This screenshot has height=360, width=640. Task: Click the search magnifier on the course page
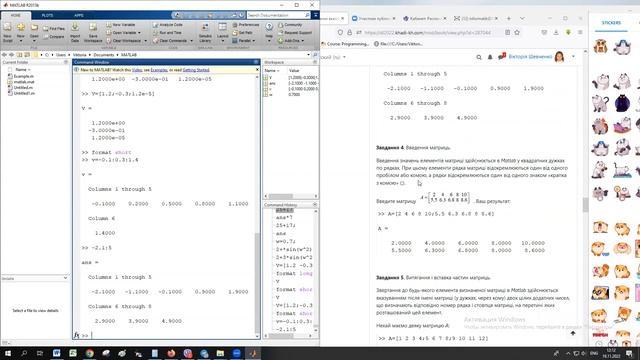tap(479, 57)
